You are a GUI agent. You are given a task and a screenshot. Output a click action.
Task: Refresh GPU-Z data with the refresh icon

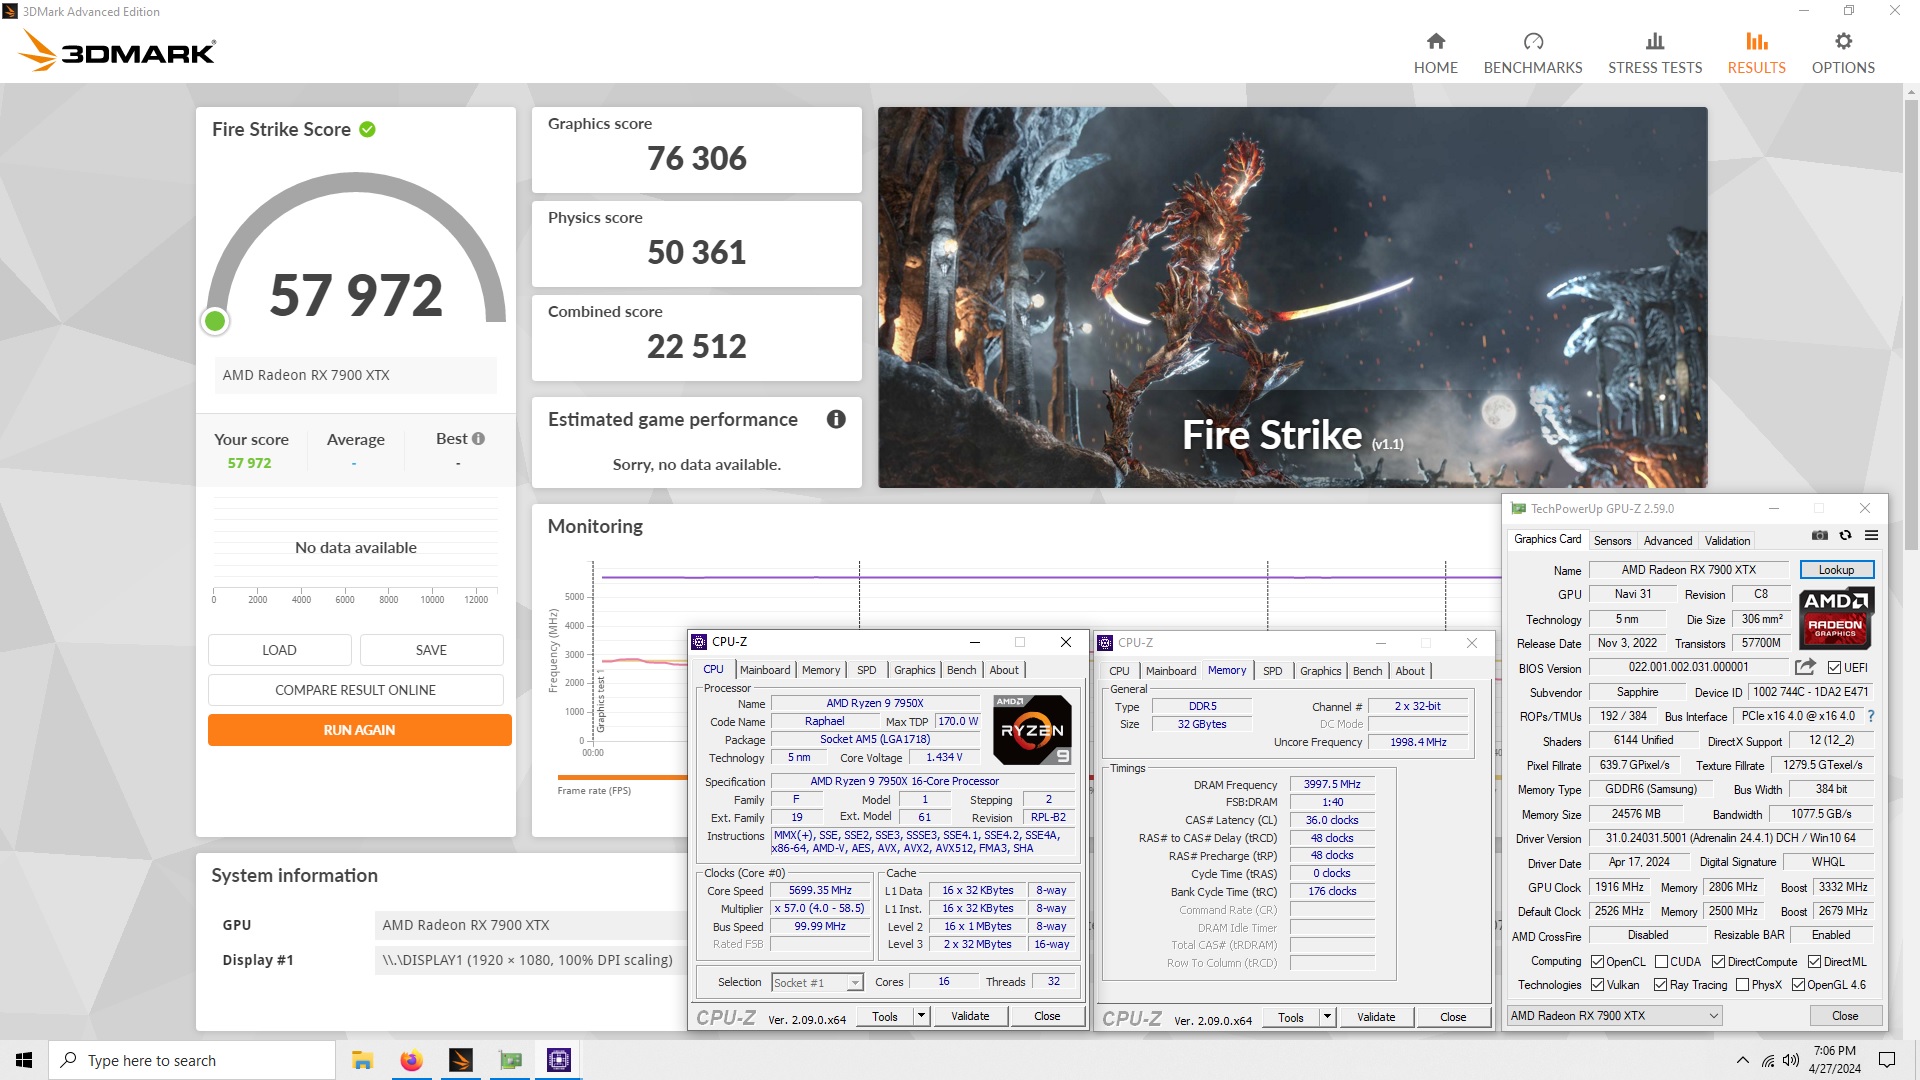pos(1845,536)
